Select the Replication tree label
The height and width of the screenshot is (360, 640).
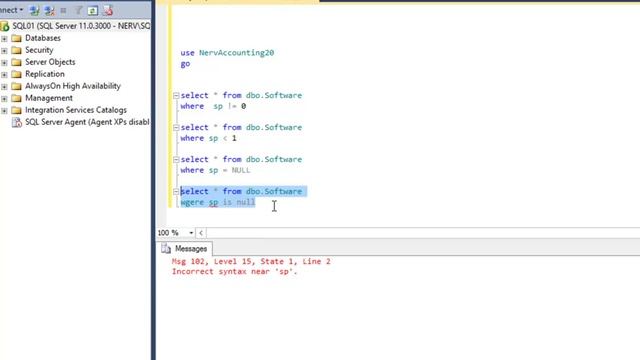coord(45,74)
